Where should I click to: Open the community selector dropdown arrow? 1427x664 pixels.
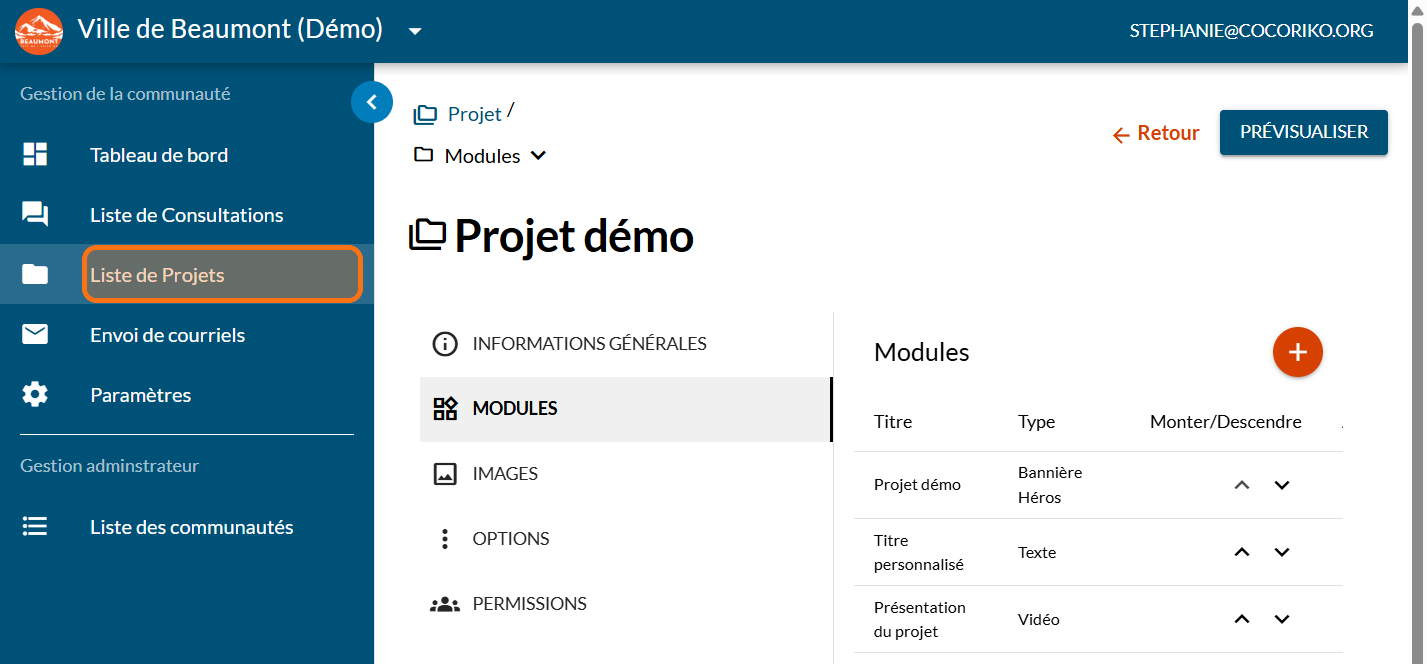coord(415,31)
